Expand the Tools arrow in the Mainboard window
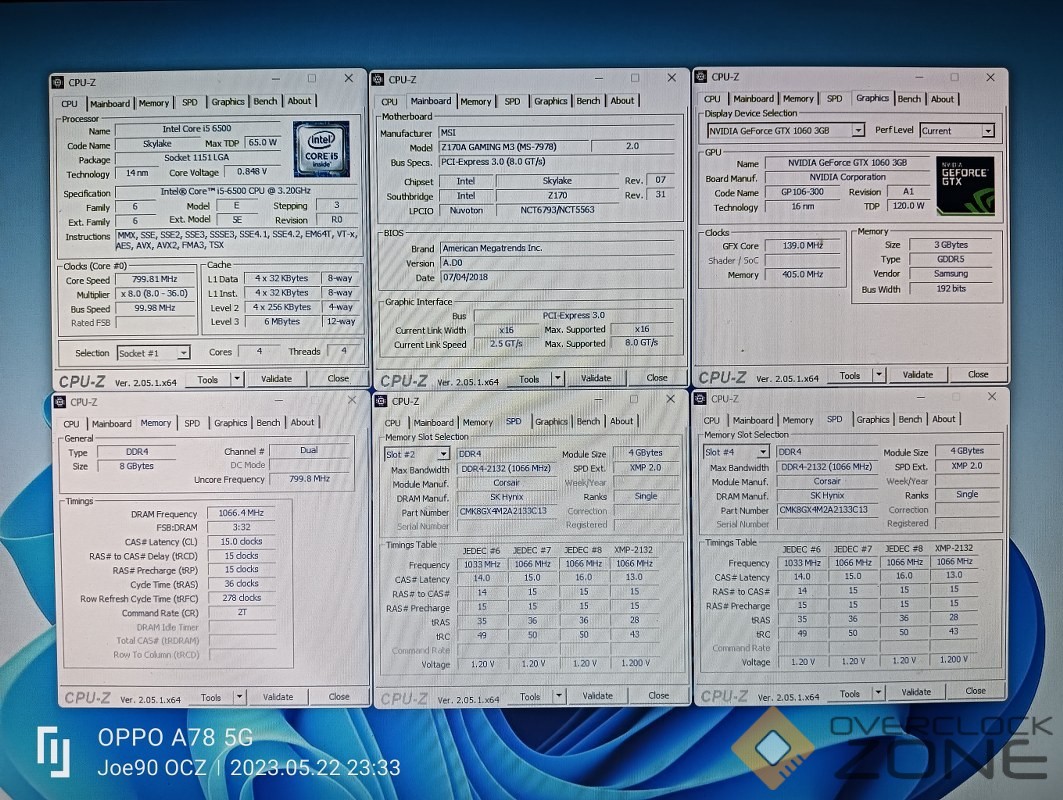The image size is (1063, 800). tap(557, 378)
